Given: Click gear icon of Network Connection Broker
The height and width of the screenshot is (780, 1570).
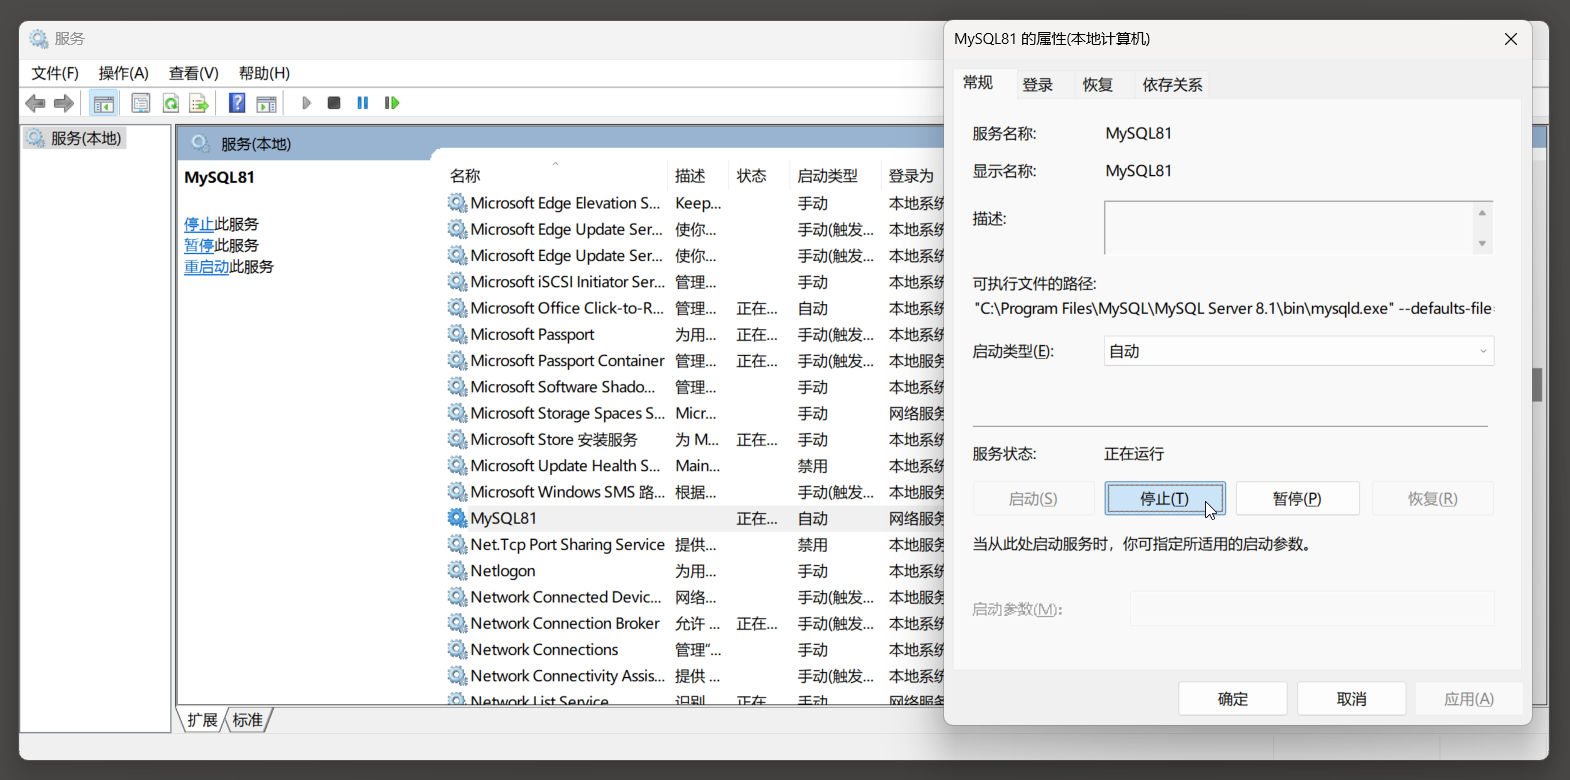Looking at the screenshot, I should coord(457,623).
